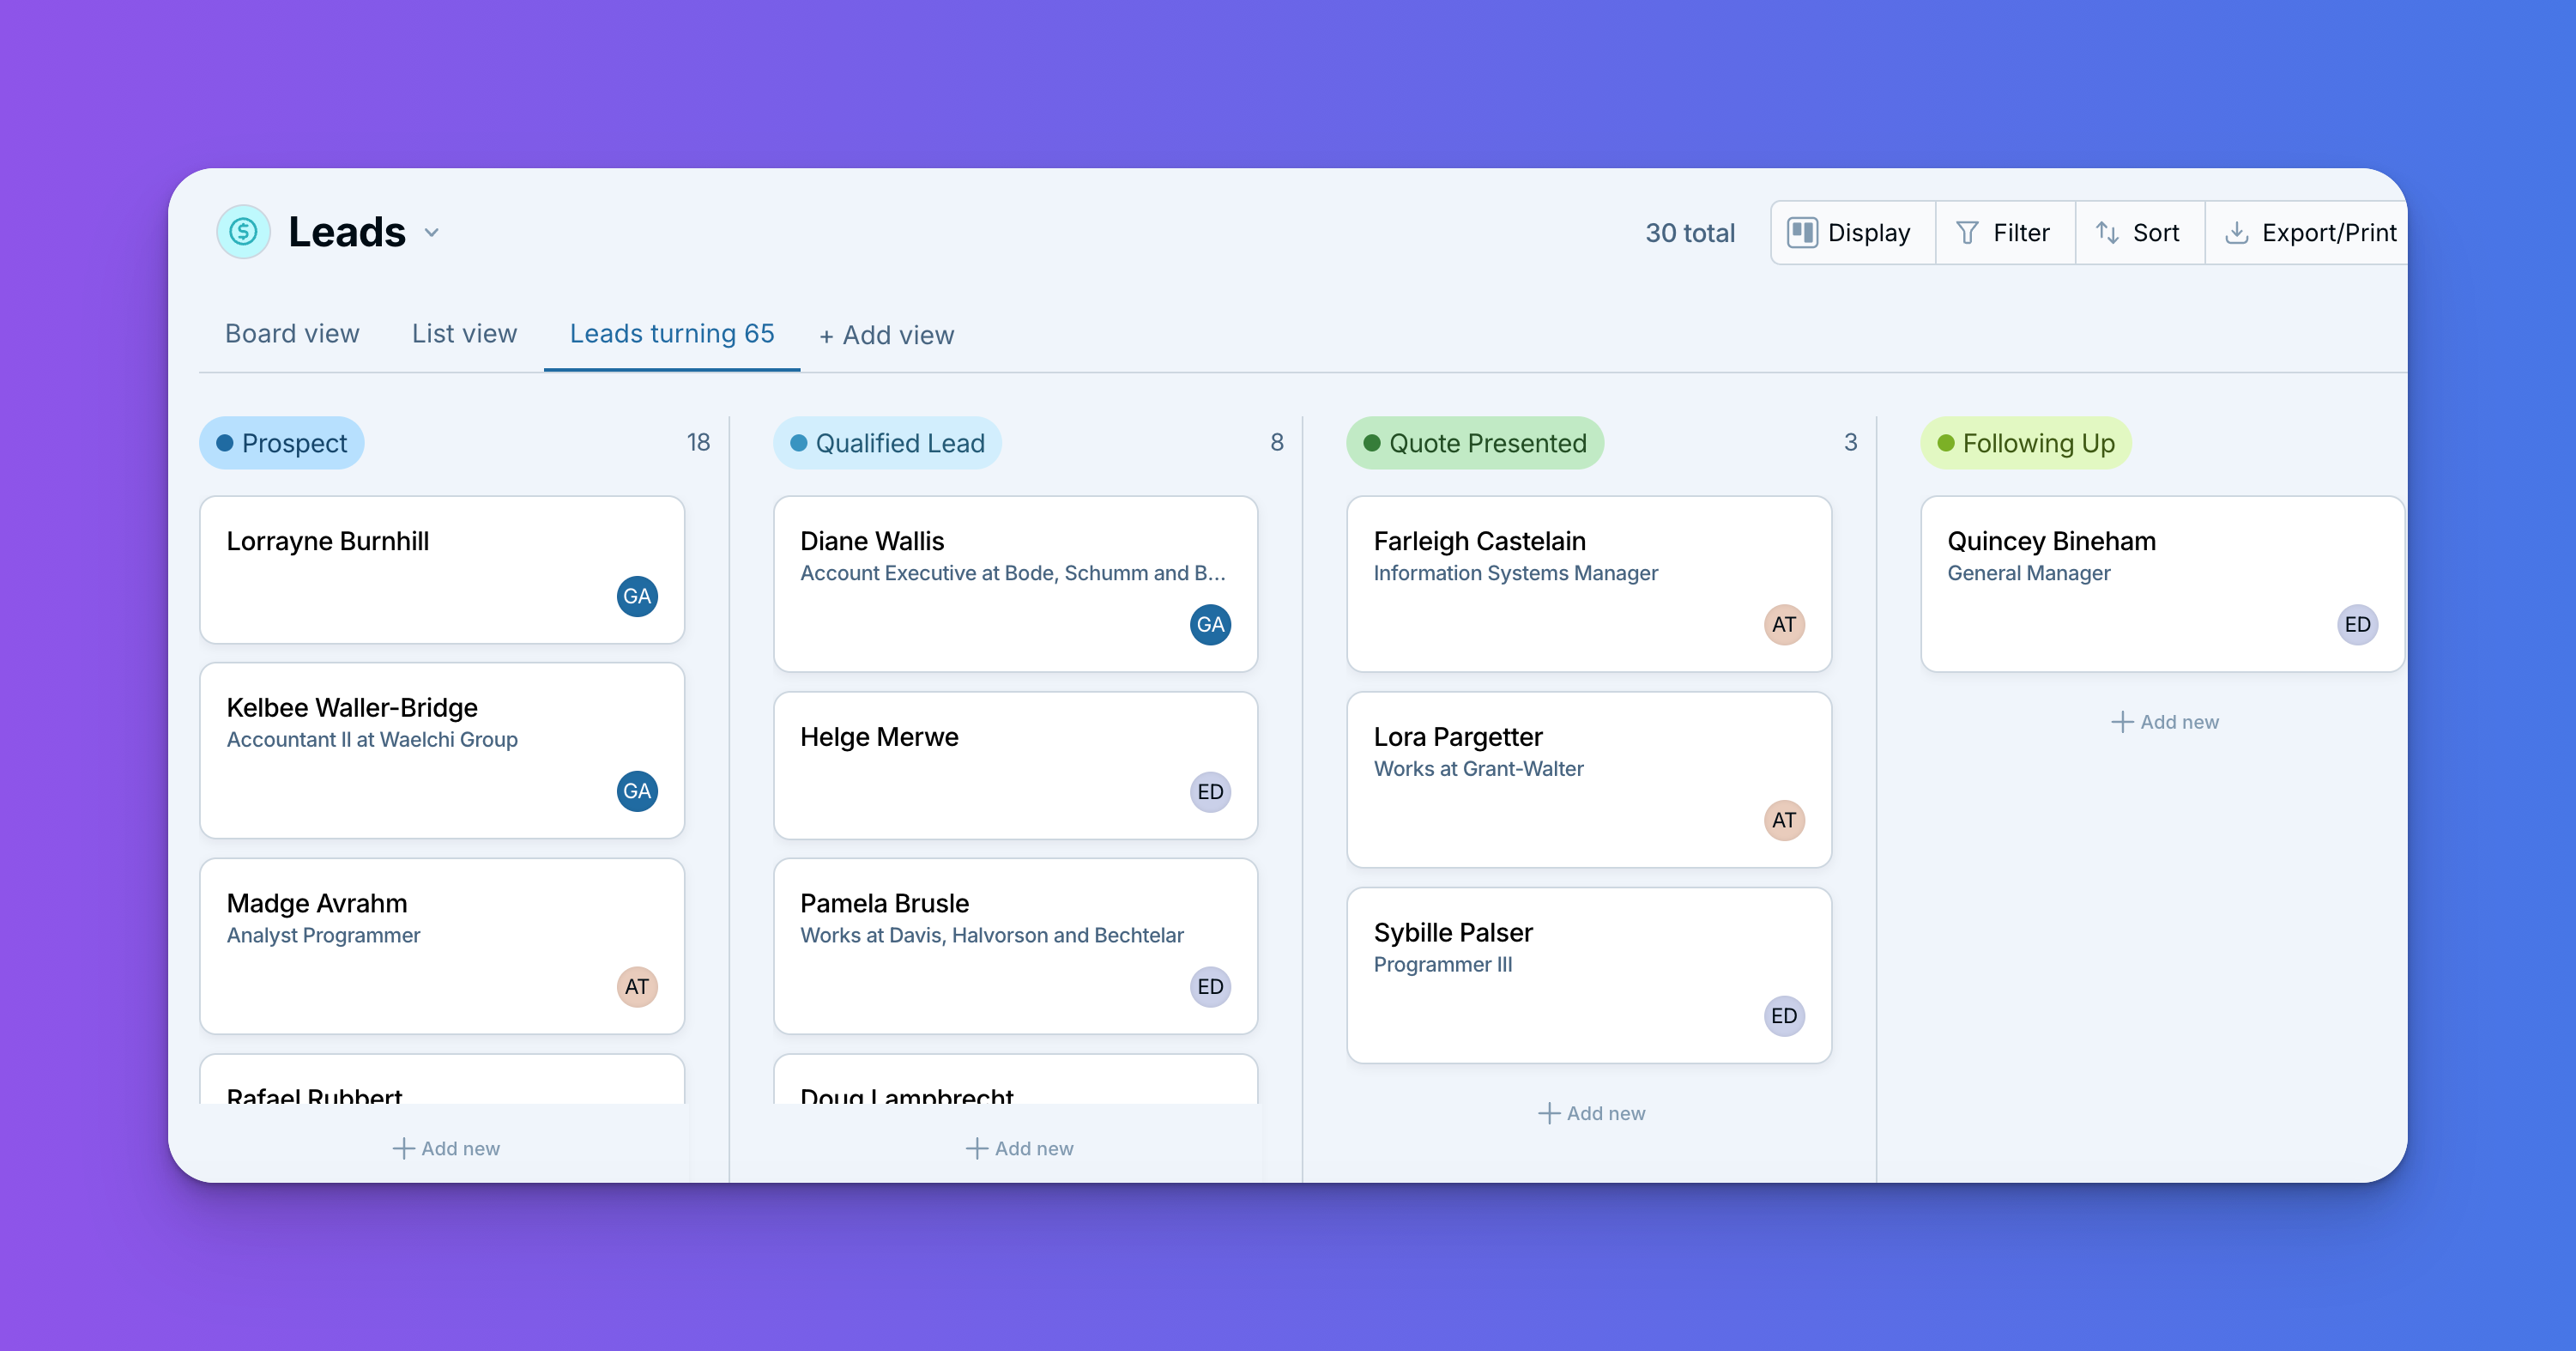Viewport: 2576px width, 1351px height.
Task: Click the Prospect count 18
Action: (x=698, y=442)
